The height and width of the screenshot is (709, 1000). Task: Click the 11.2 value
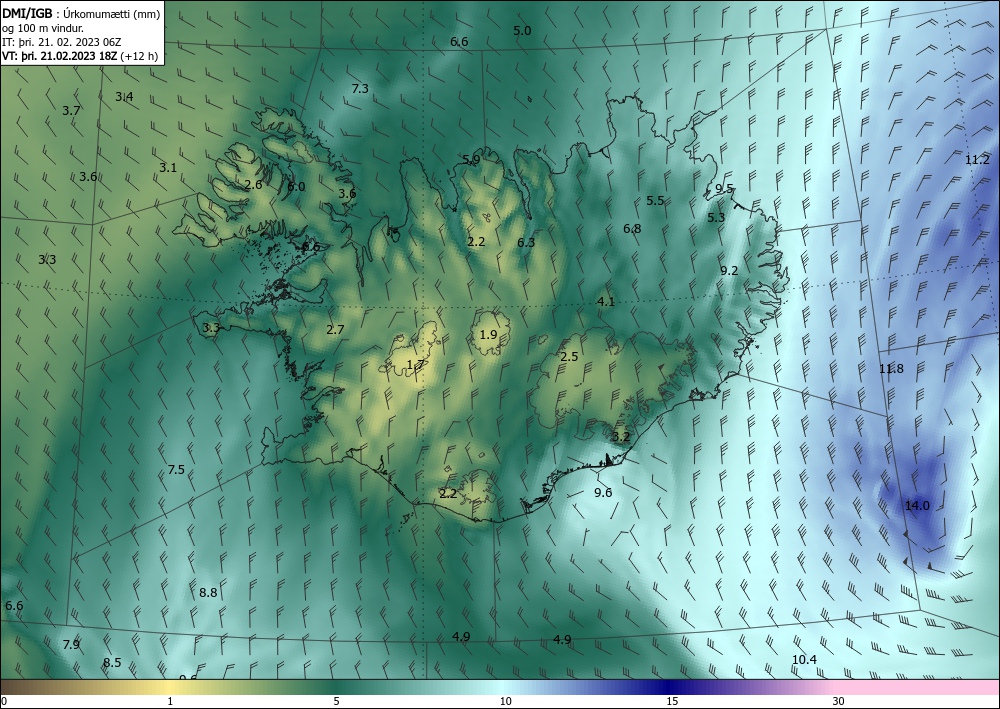tap(977, 160)
